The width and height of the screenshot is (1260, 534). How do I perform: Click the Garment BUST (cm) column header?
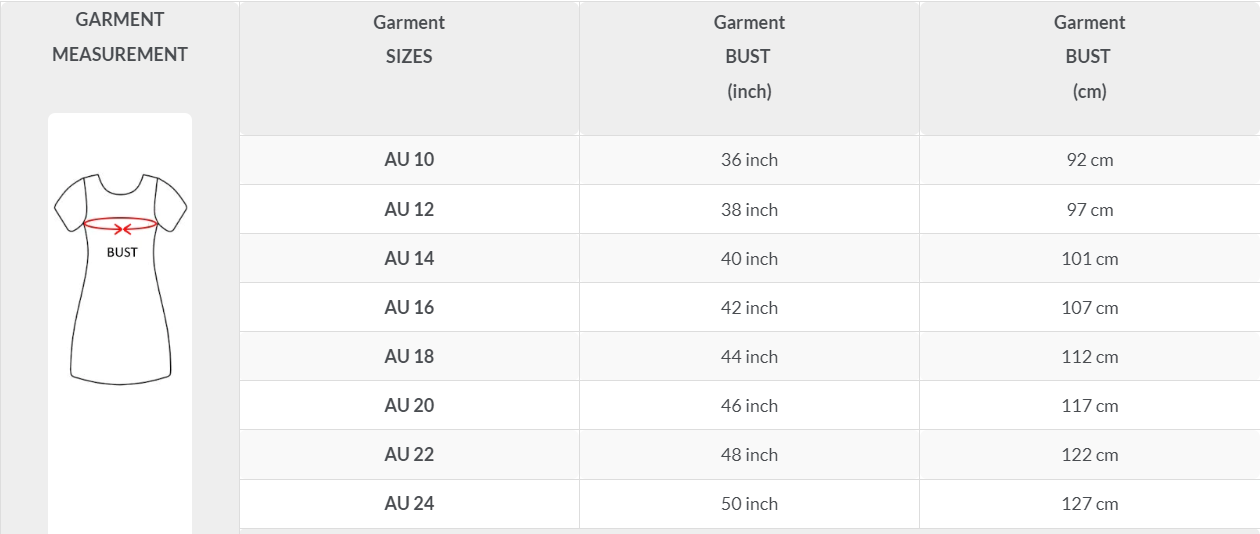(x=1089, y=57)
